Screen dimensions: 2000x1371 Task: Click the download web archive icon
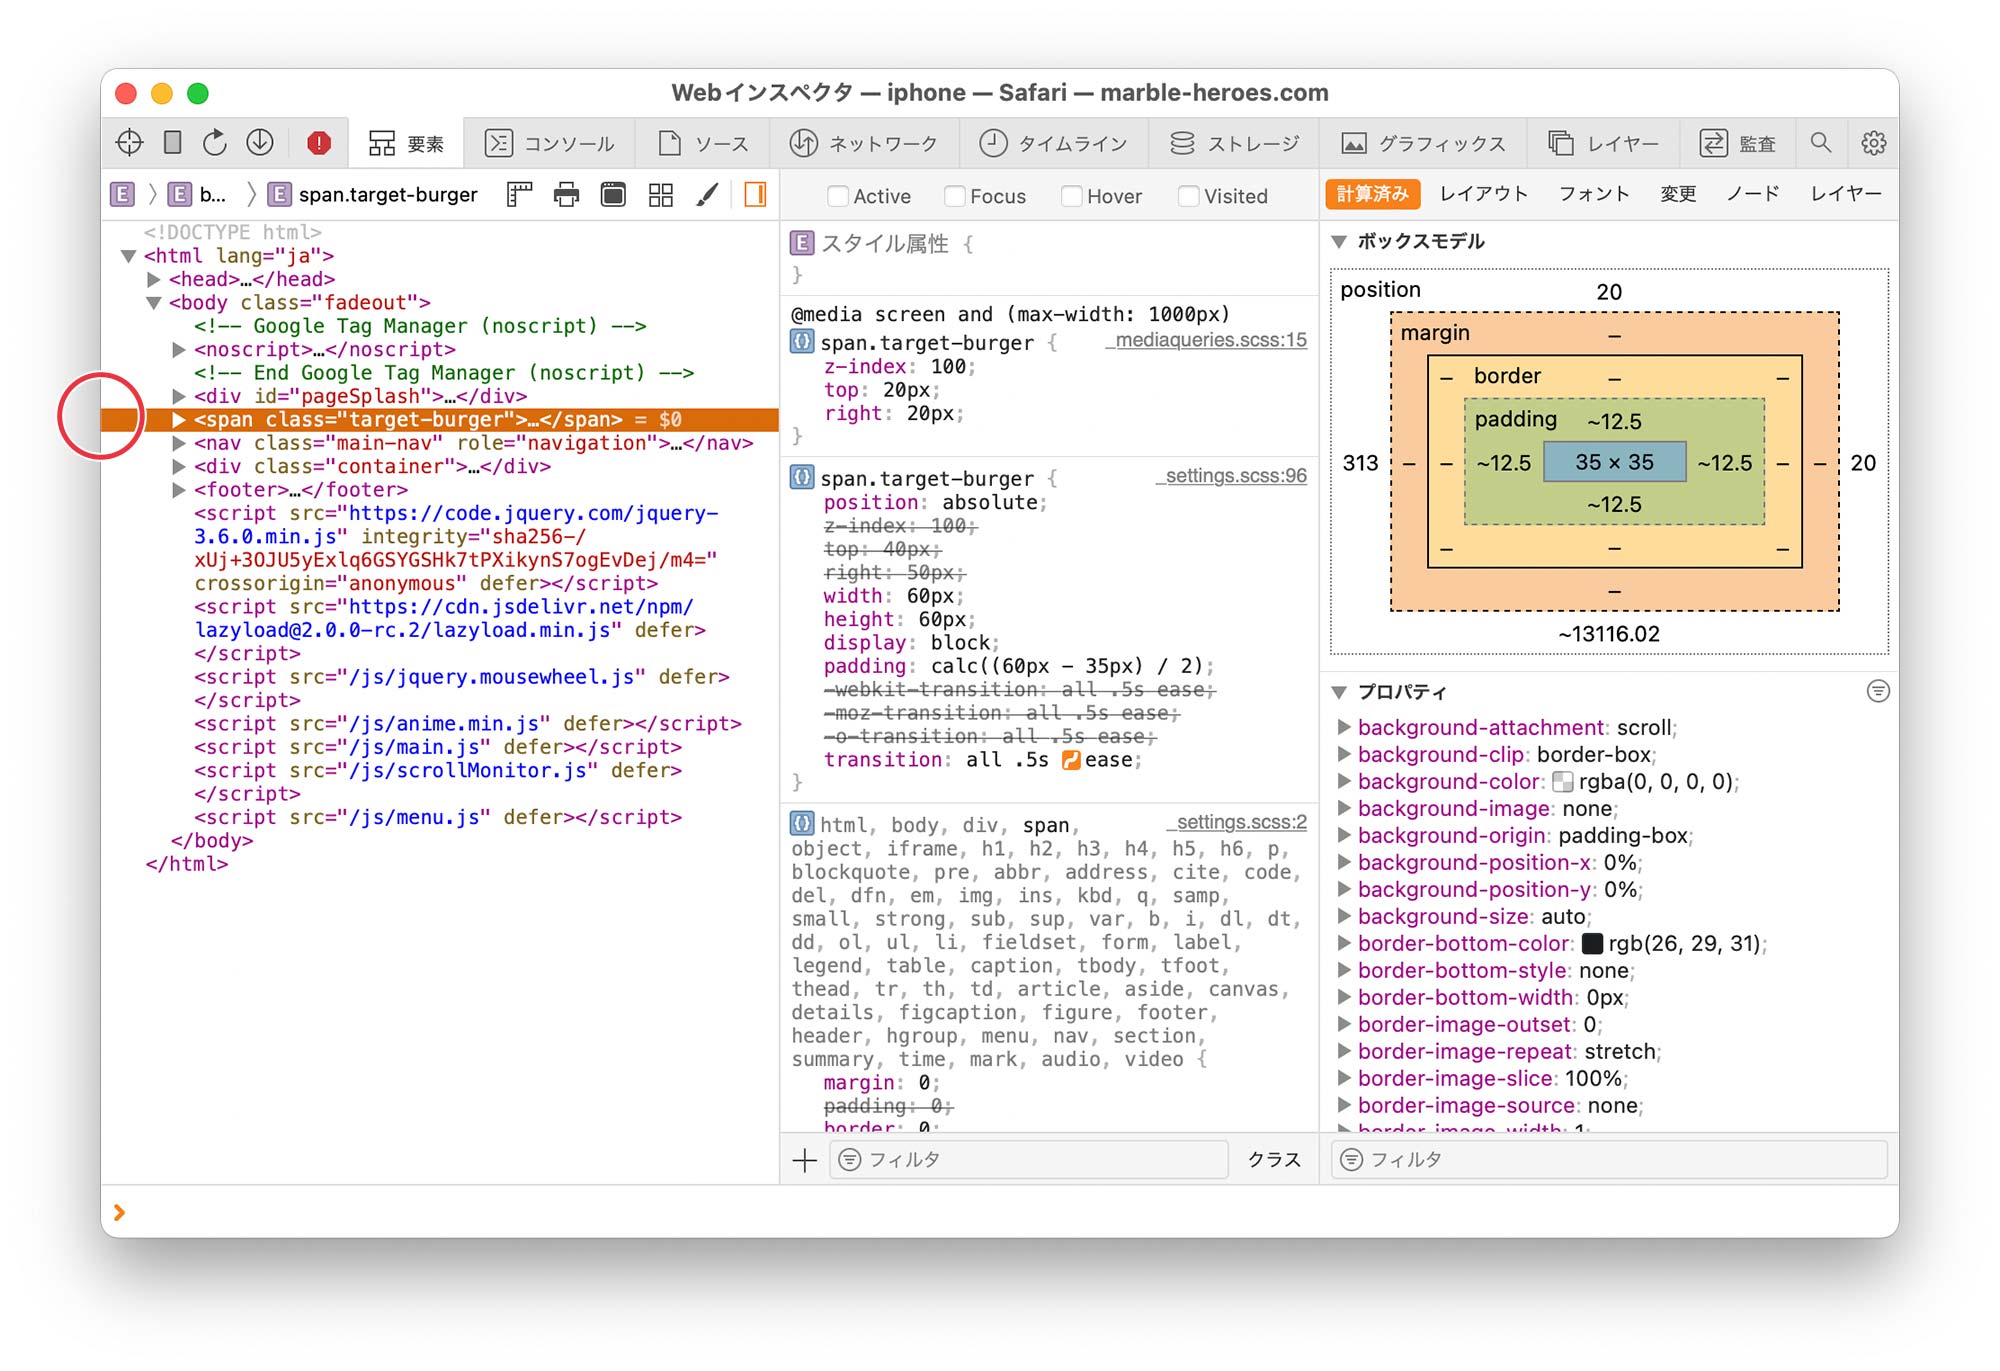[260, 143]
